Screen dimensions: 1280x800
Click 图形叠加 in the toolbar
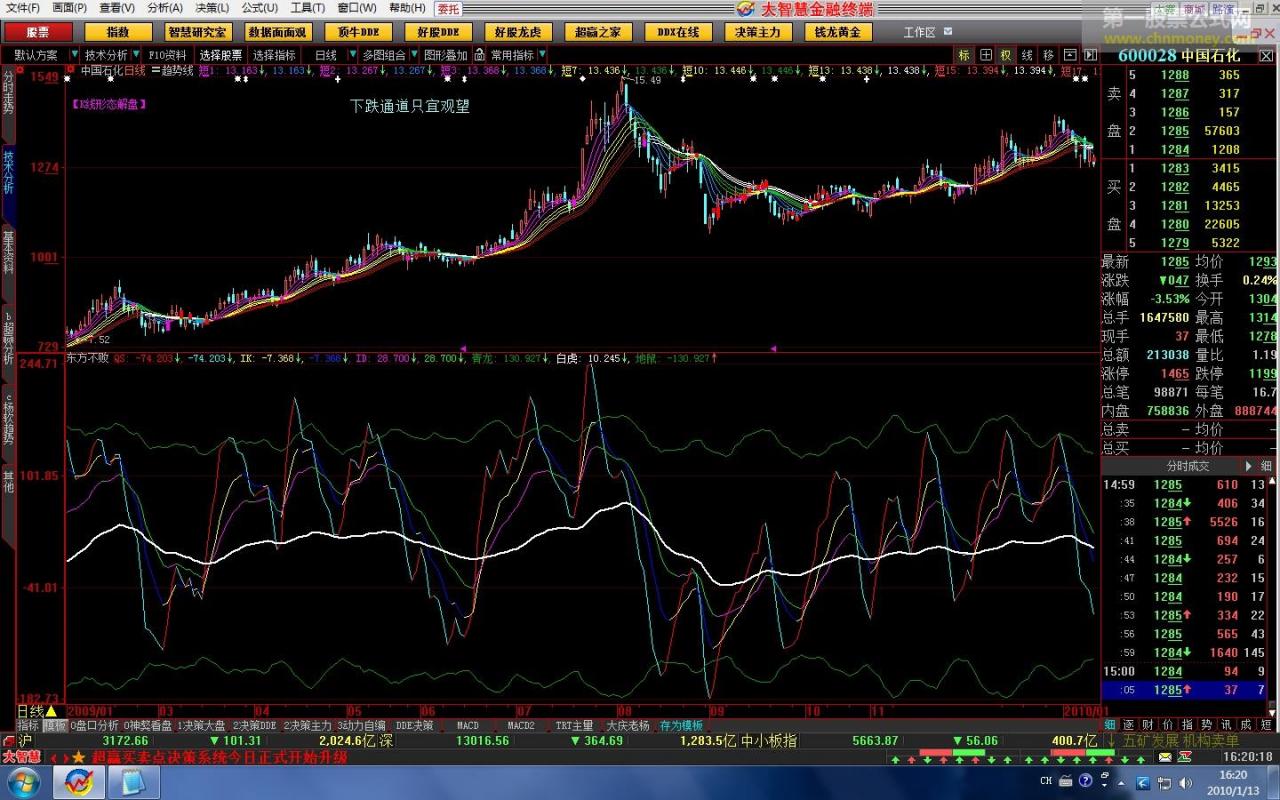coord(446,55)
